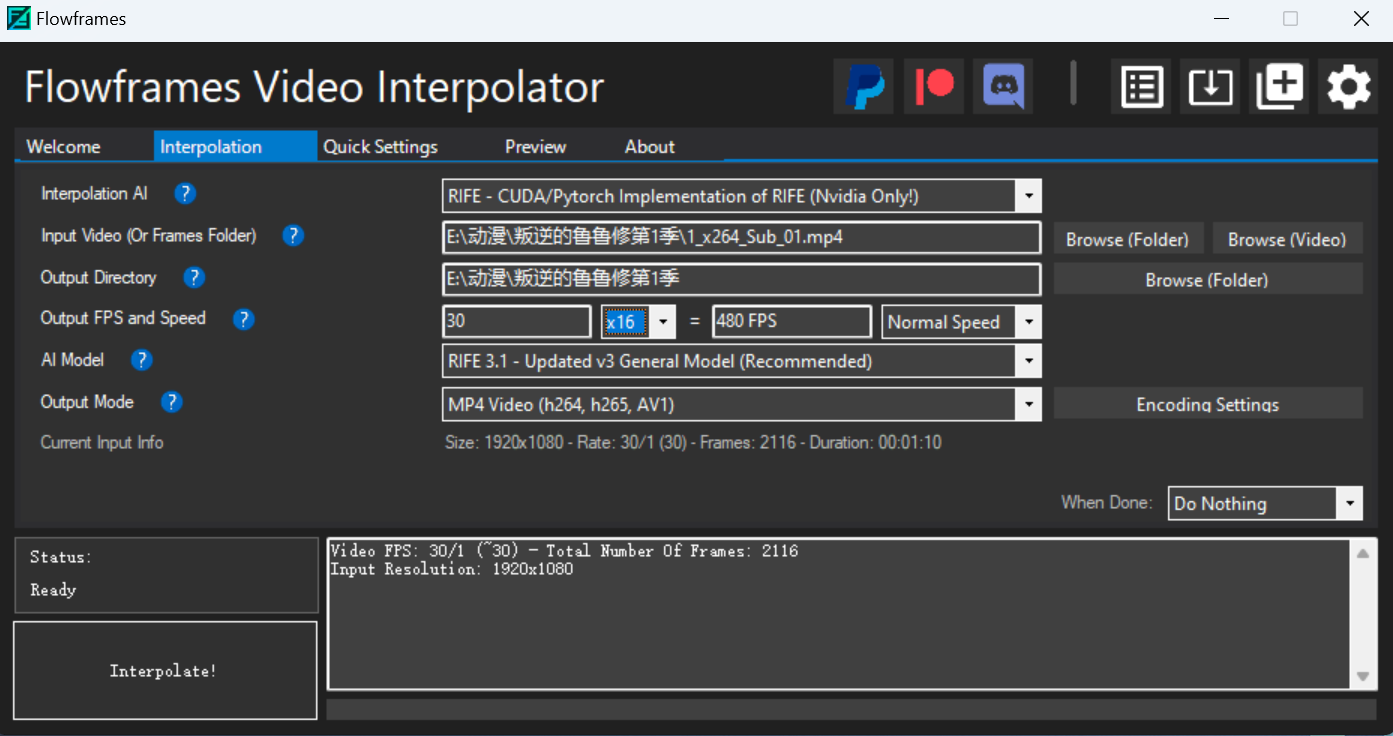The width and height of the screenshot is (1393, 736).
Task: Open the settings gear icon
Action: click(x=1348, y=87)
